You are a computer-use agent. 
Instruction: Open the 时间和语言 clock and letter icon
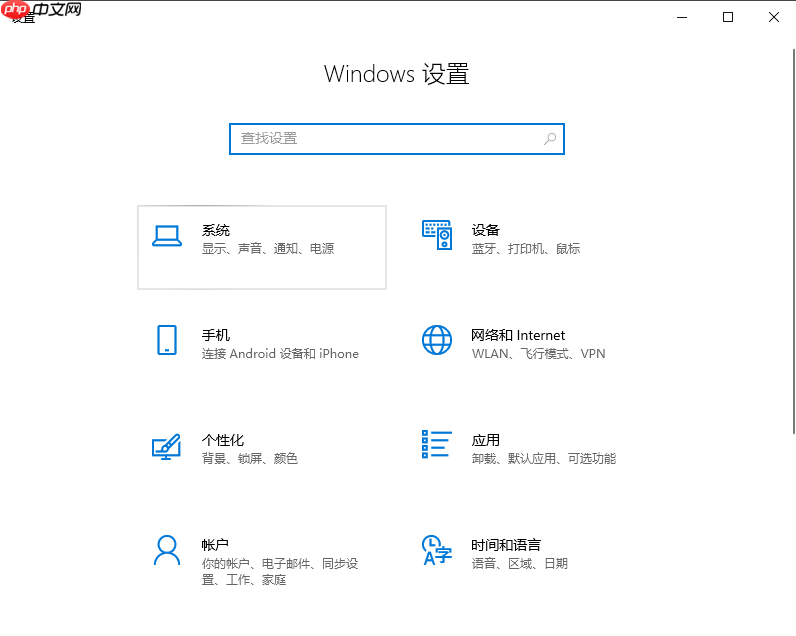coord(437,550)
